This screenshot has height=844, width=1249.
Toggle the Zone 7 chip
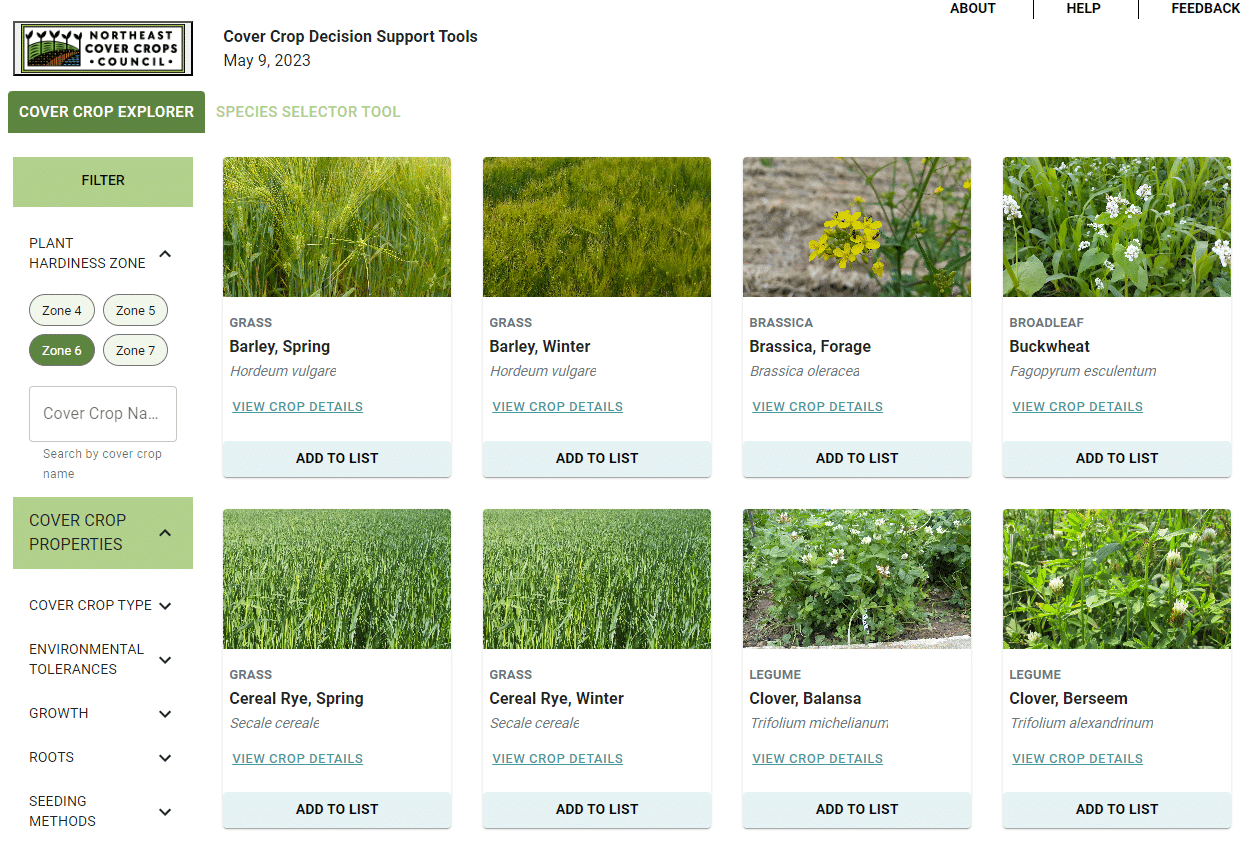(x=135, y=351)
